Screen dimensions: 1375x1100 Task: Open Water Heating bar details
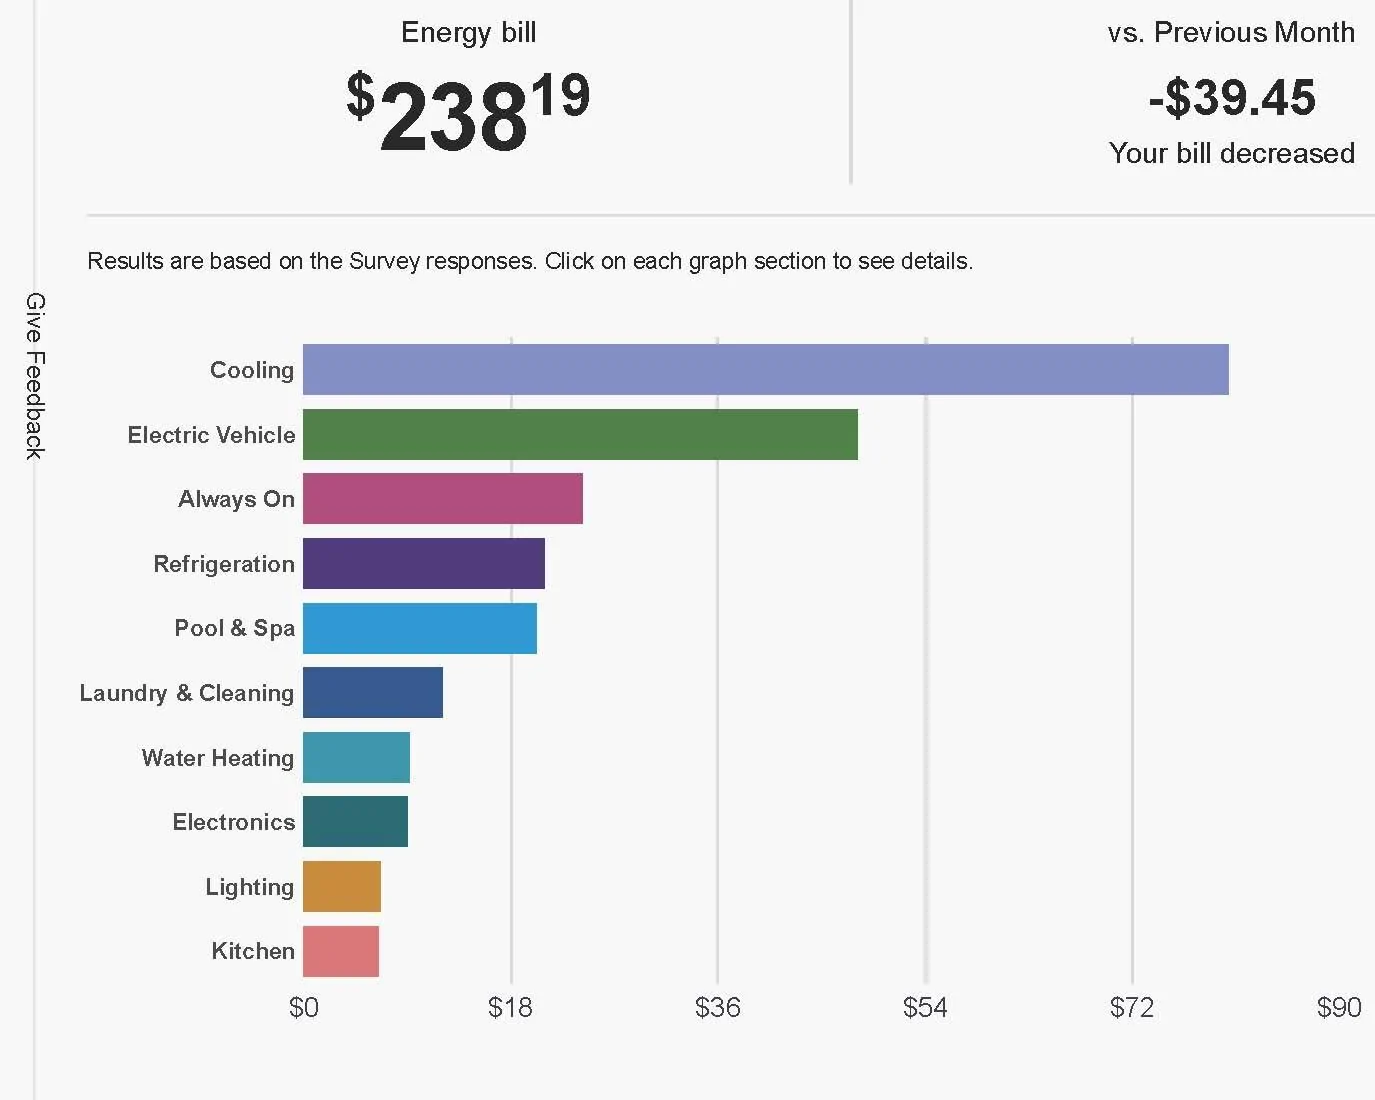point(356,758)
